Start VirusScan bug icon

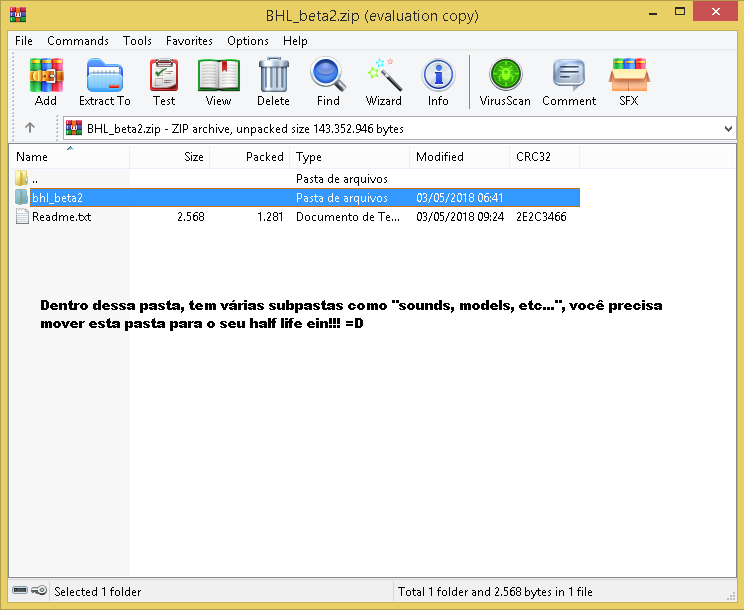(x=505, y=74)
